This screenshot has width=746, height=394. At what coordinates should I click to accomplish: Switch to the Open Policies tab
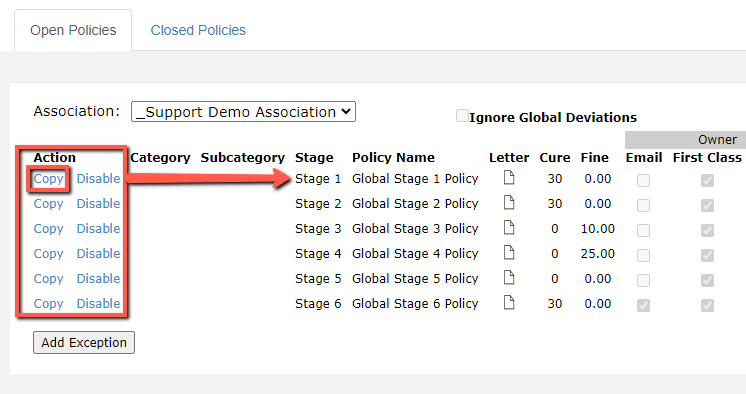point(73,30)
